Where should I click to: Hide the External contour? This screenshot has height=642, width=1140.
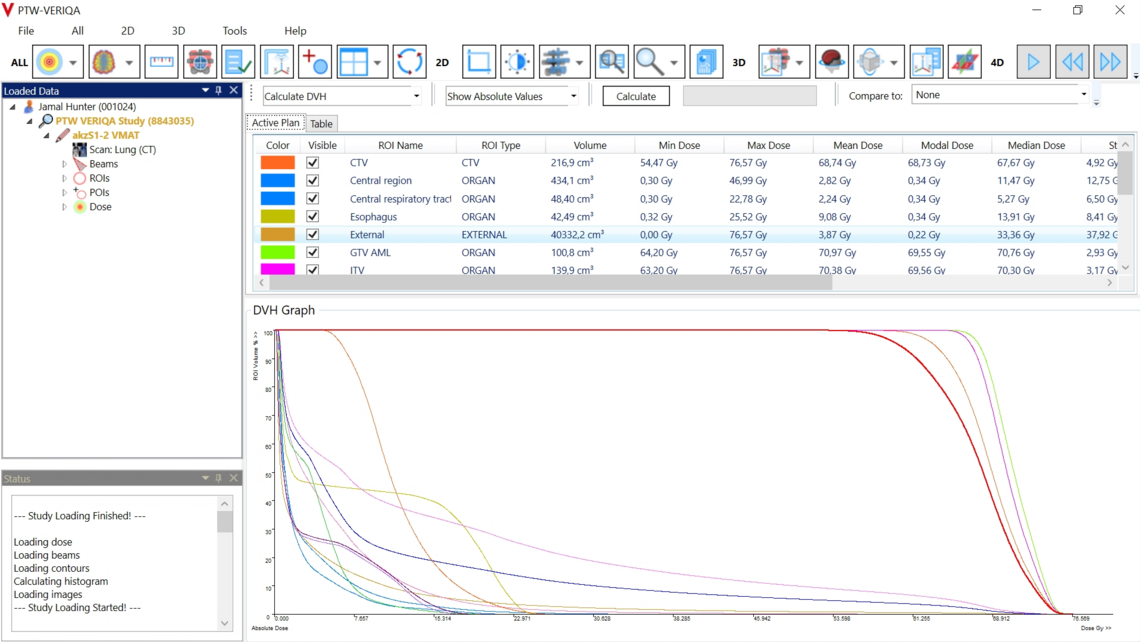click(313, 234)
